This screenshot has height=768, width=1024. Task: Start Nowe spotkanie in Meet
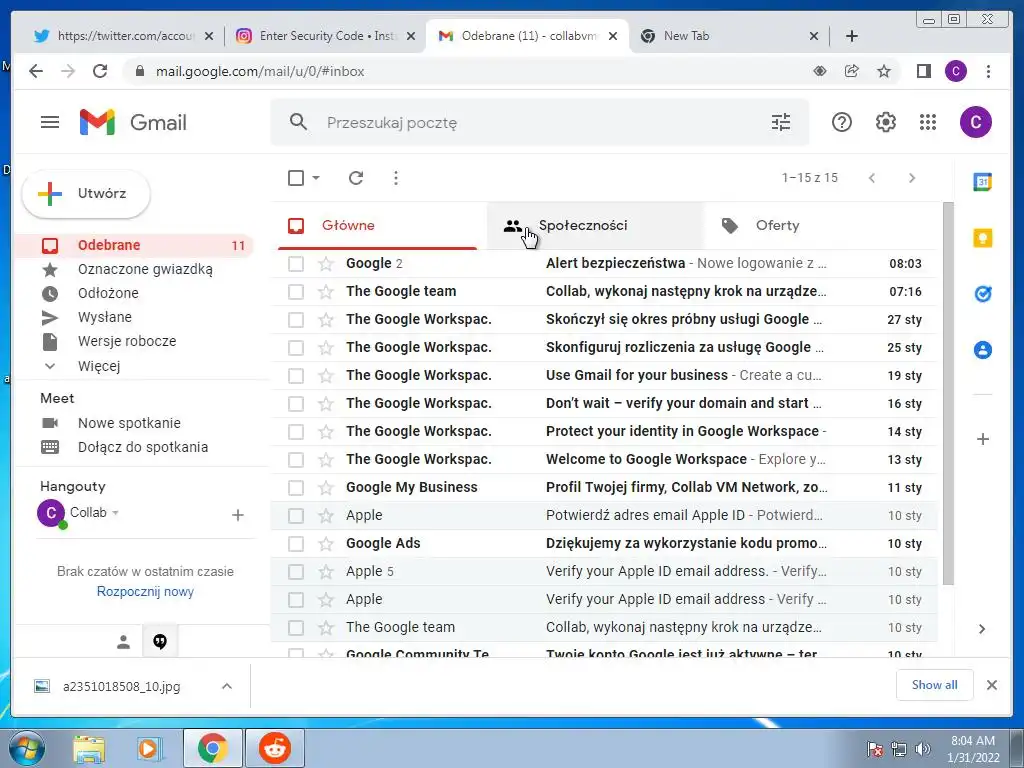coord(129,423)
